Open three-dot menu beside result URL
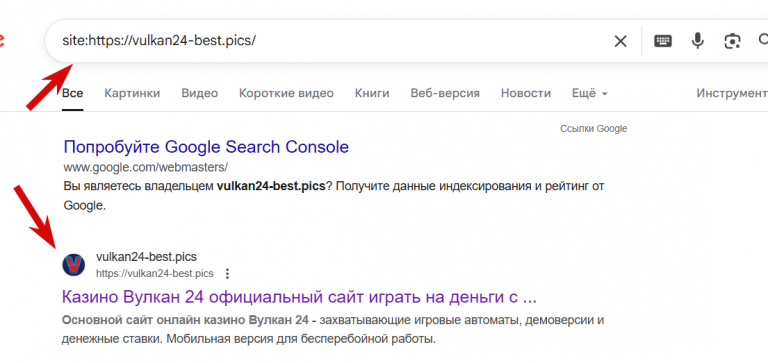The width and height of the screenshot is (768, 363). pyautogui.click(x=227, y=273)
